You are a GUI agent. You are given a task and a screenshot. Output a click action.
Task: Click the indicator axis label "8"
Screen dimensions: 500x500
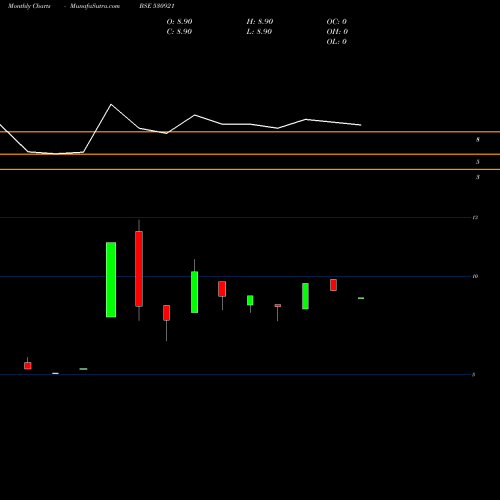478,140
